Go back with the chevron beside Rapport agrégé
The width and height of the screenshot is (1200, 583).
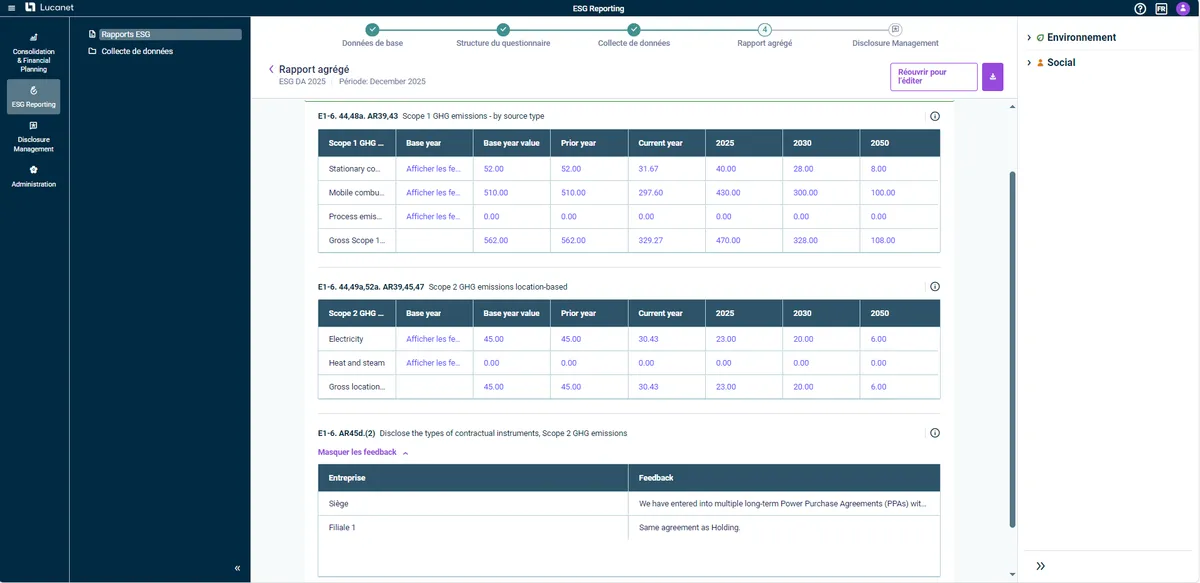271,69
